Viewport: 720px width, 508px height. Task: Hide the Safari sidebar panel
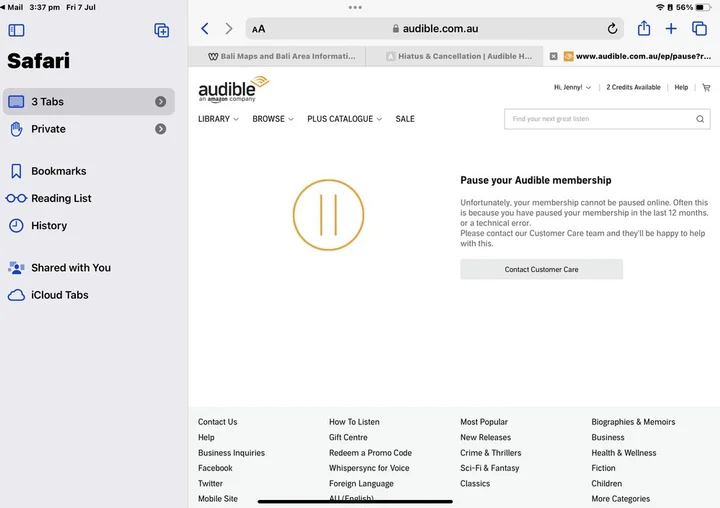16,30
